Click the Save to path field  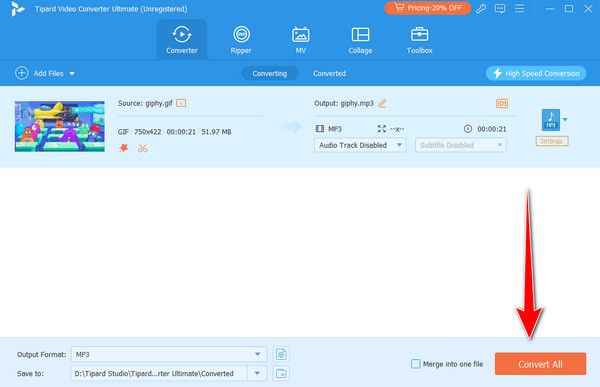click(x=159, y=373)
